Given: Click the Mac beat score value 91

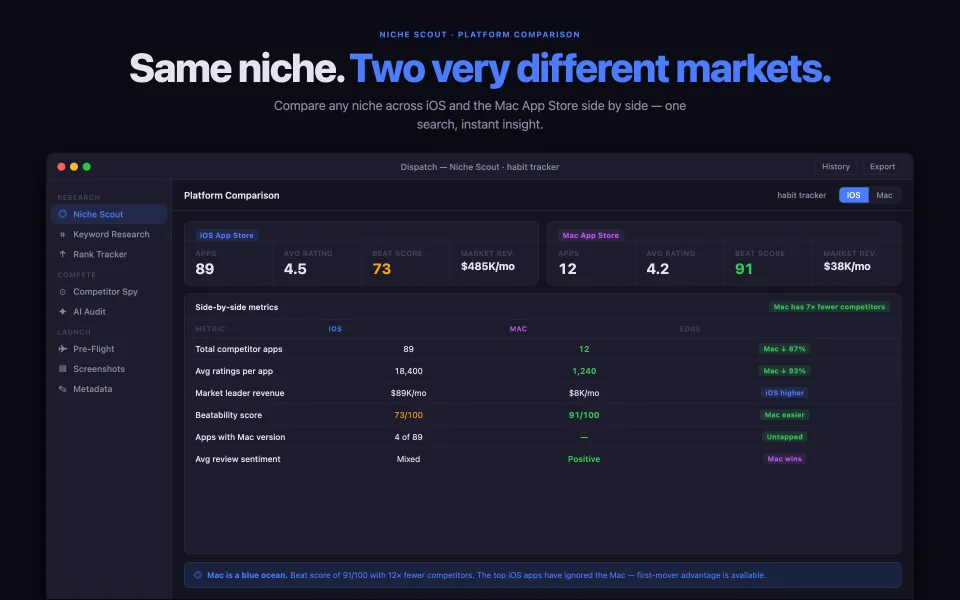Looking at the screenshot, I should pos(744,269).
